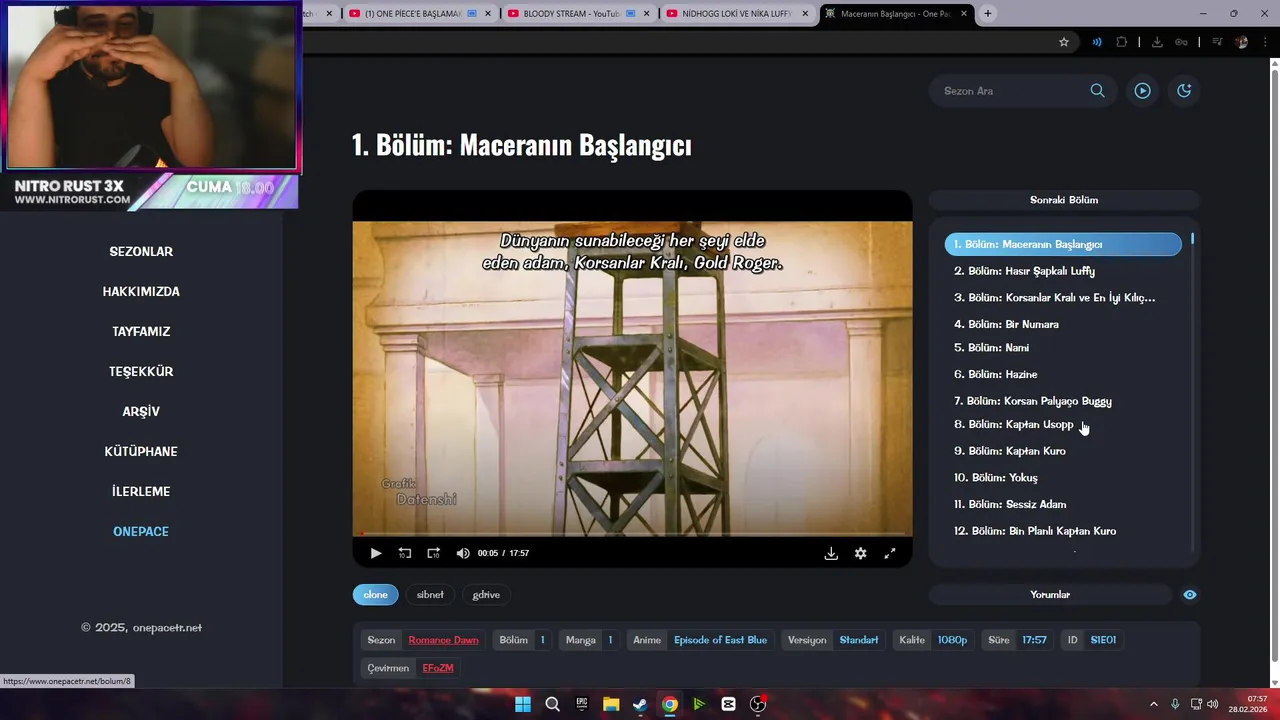1280x720 pixels.
Task: Select 10. Bölüm: Yokuş
Action: click(x=1063, y=478)
